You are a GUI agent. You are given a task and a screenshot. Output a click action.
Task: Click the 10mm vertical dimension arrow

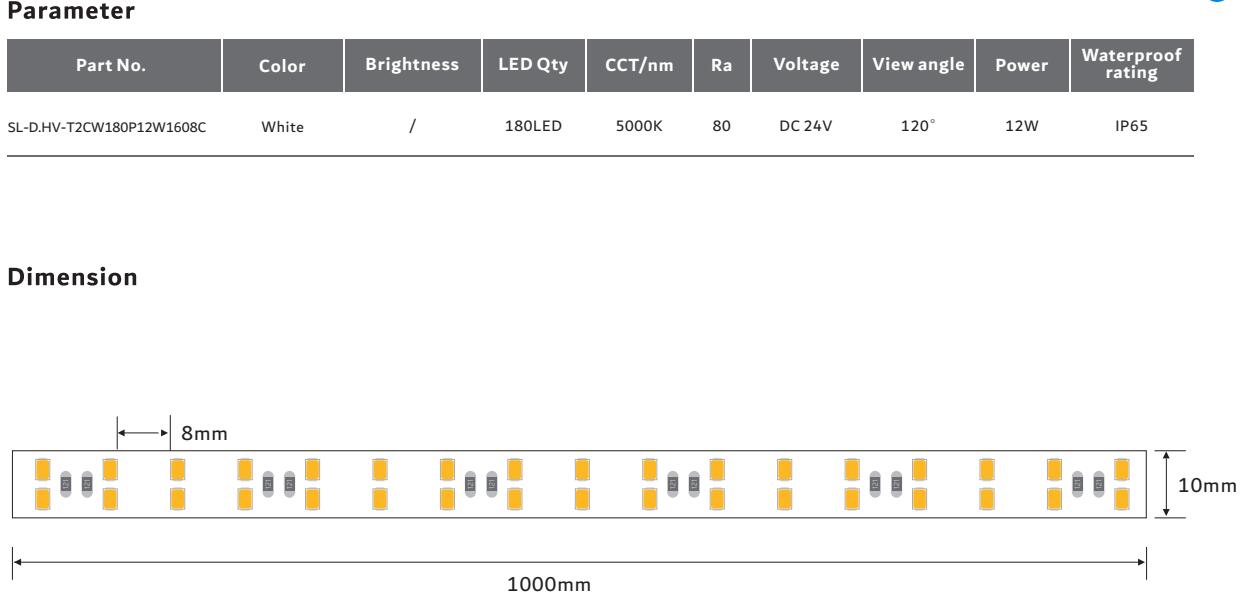coord(1167,484)
